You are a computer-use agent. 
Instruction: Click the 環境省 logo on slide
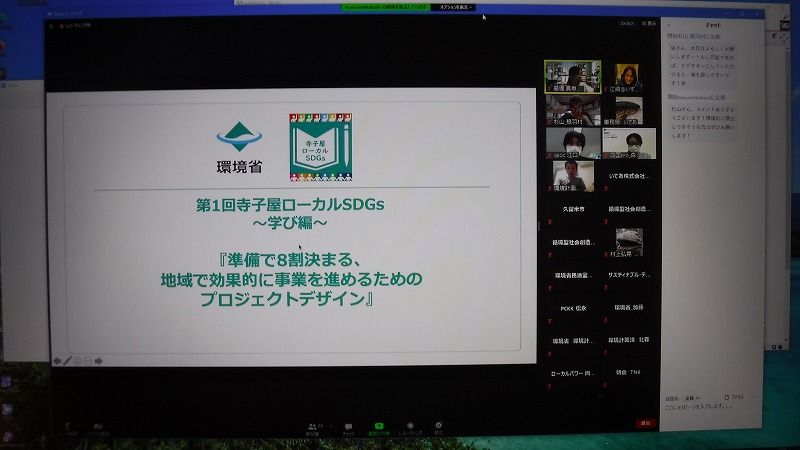tap(239, 147)
